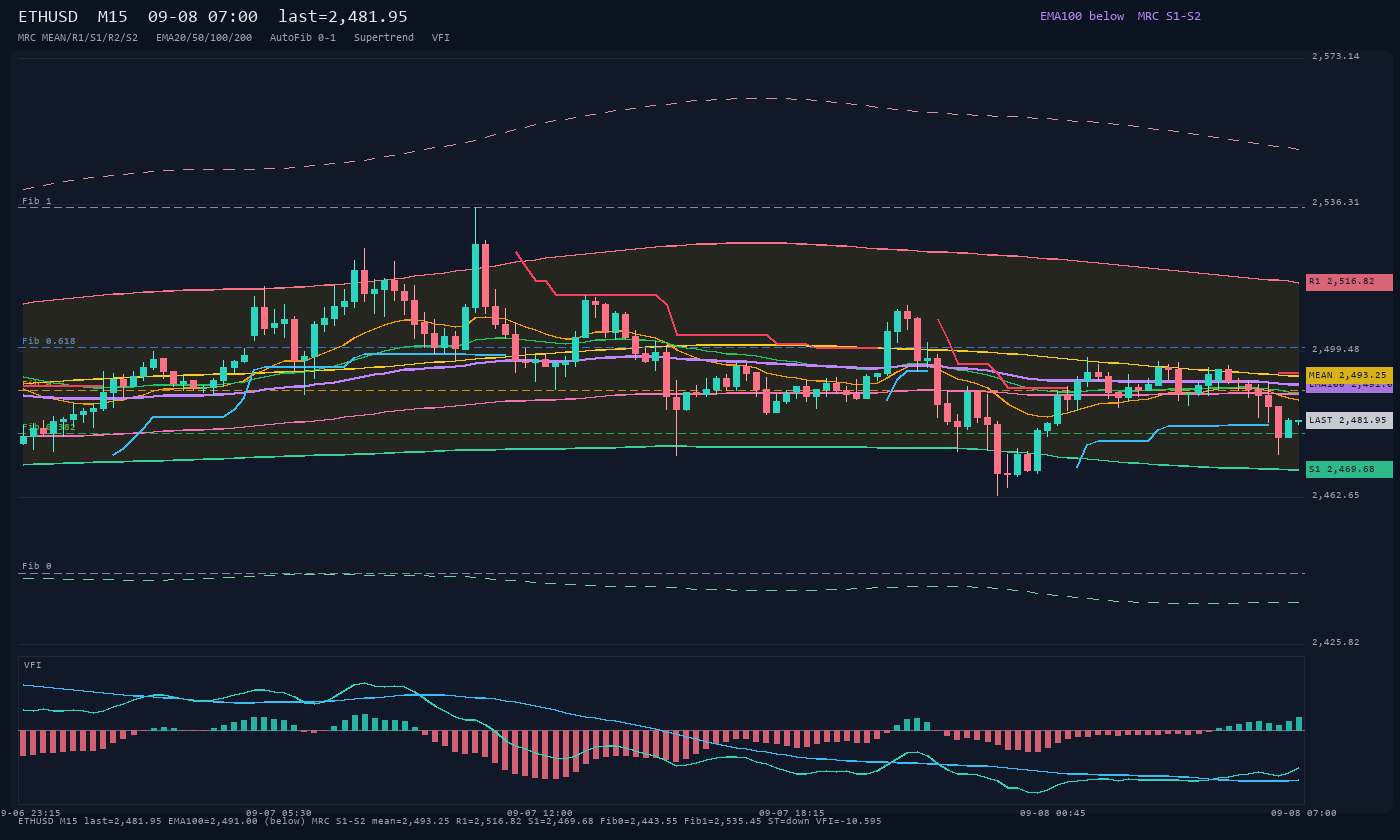Click the VFI entry in the header legend
Image resolution: width=1400 pixels, height=840 pixels.
(441, 38)
